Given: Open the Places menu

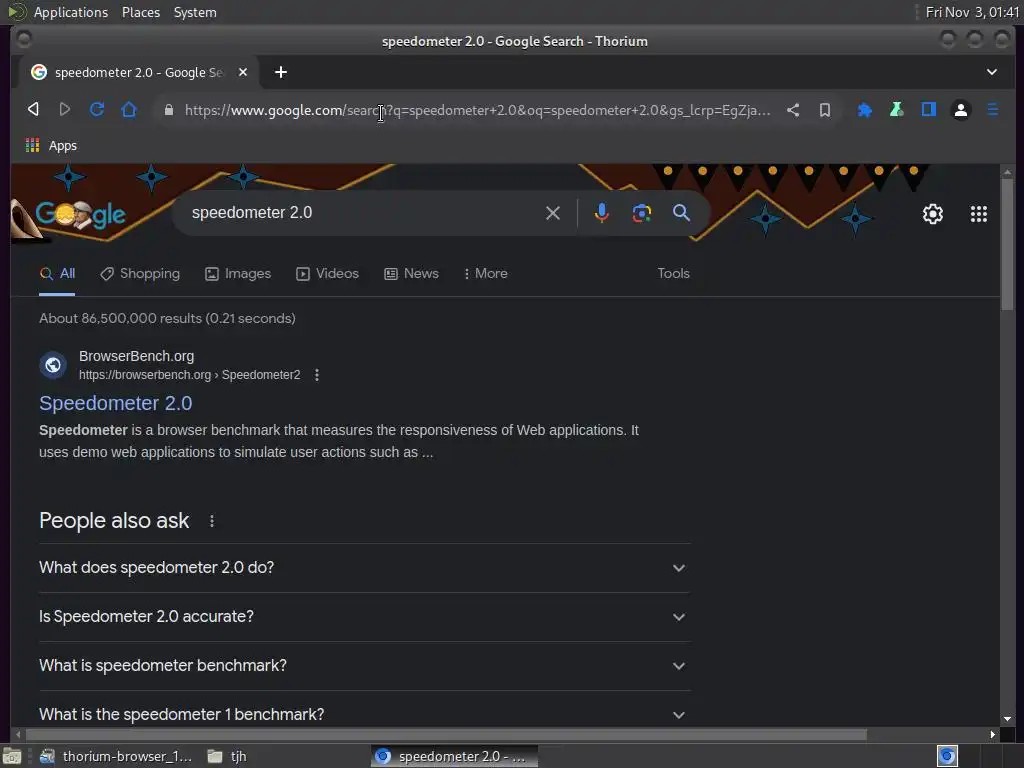Looking at the screenshot, I should [141, 12].
